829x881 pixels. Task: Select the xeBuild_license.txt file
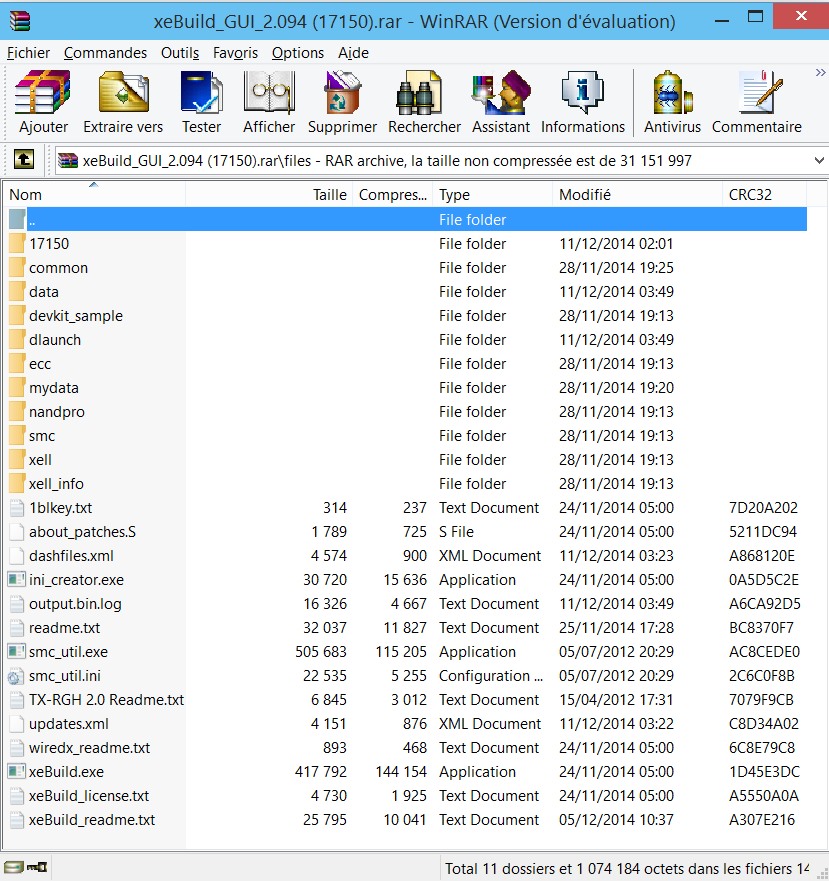coord(89,796)
